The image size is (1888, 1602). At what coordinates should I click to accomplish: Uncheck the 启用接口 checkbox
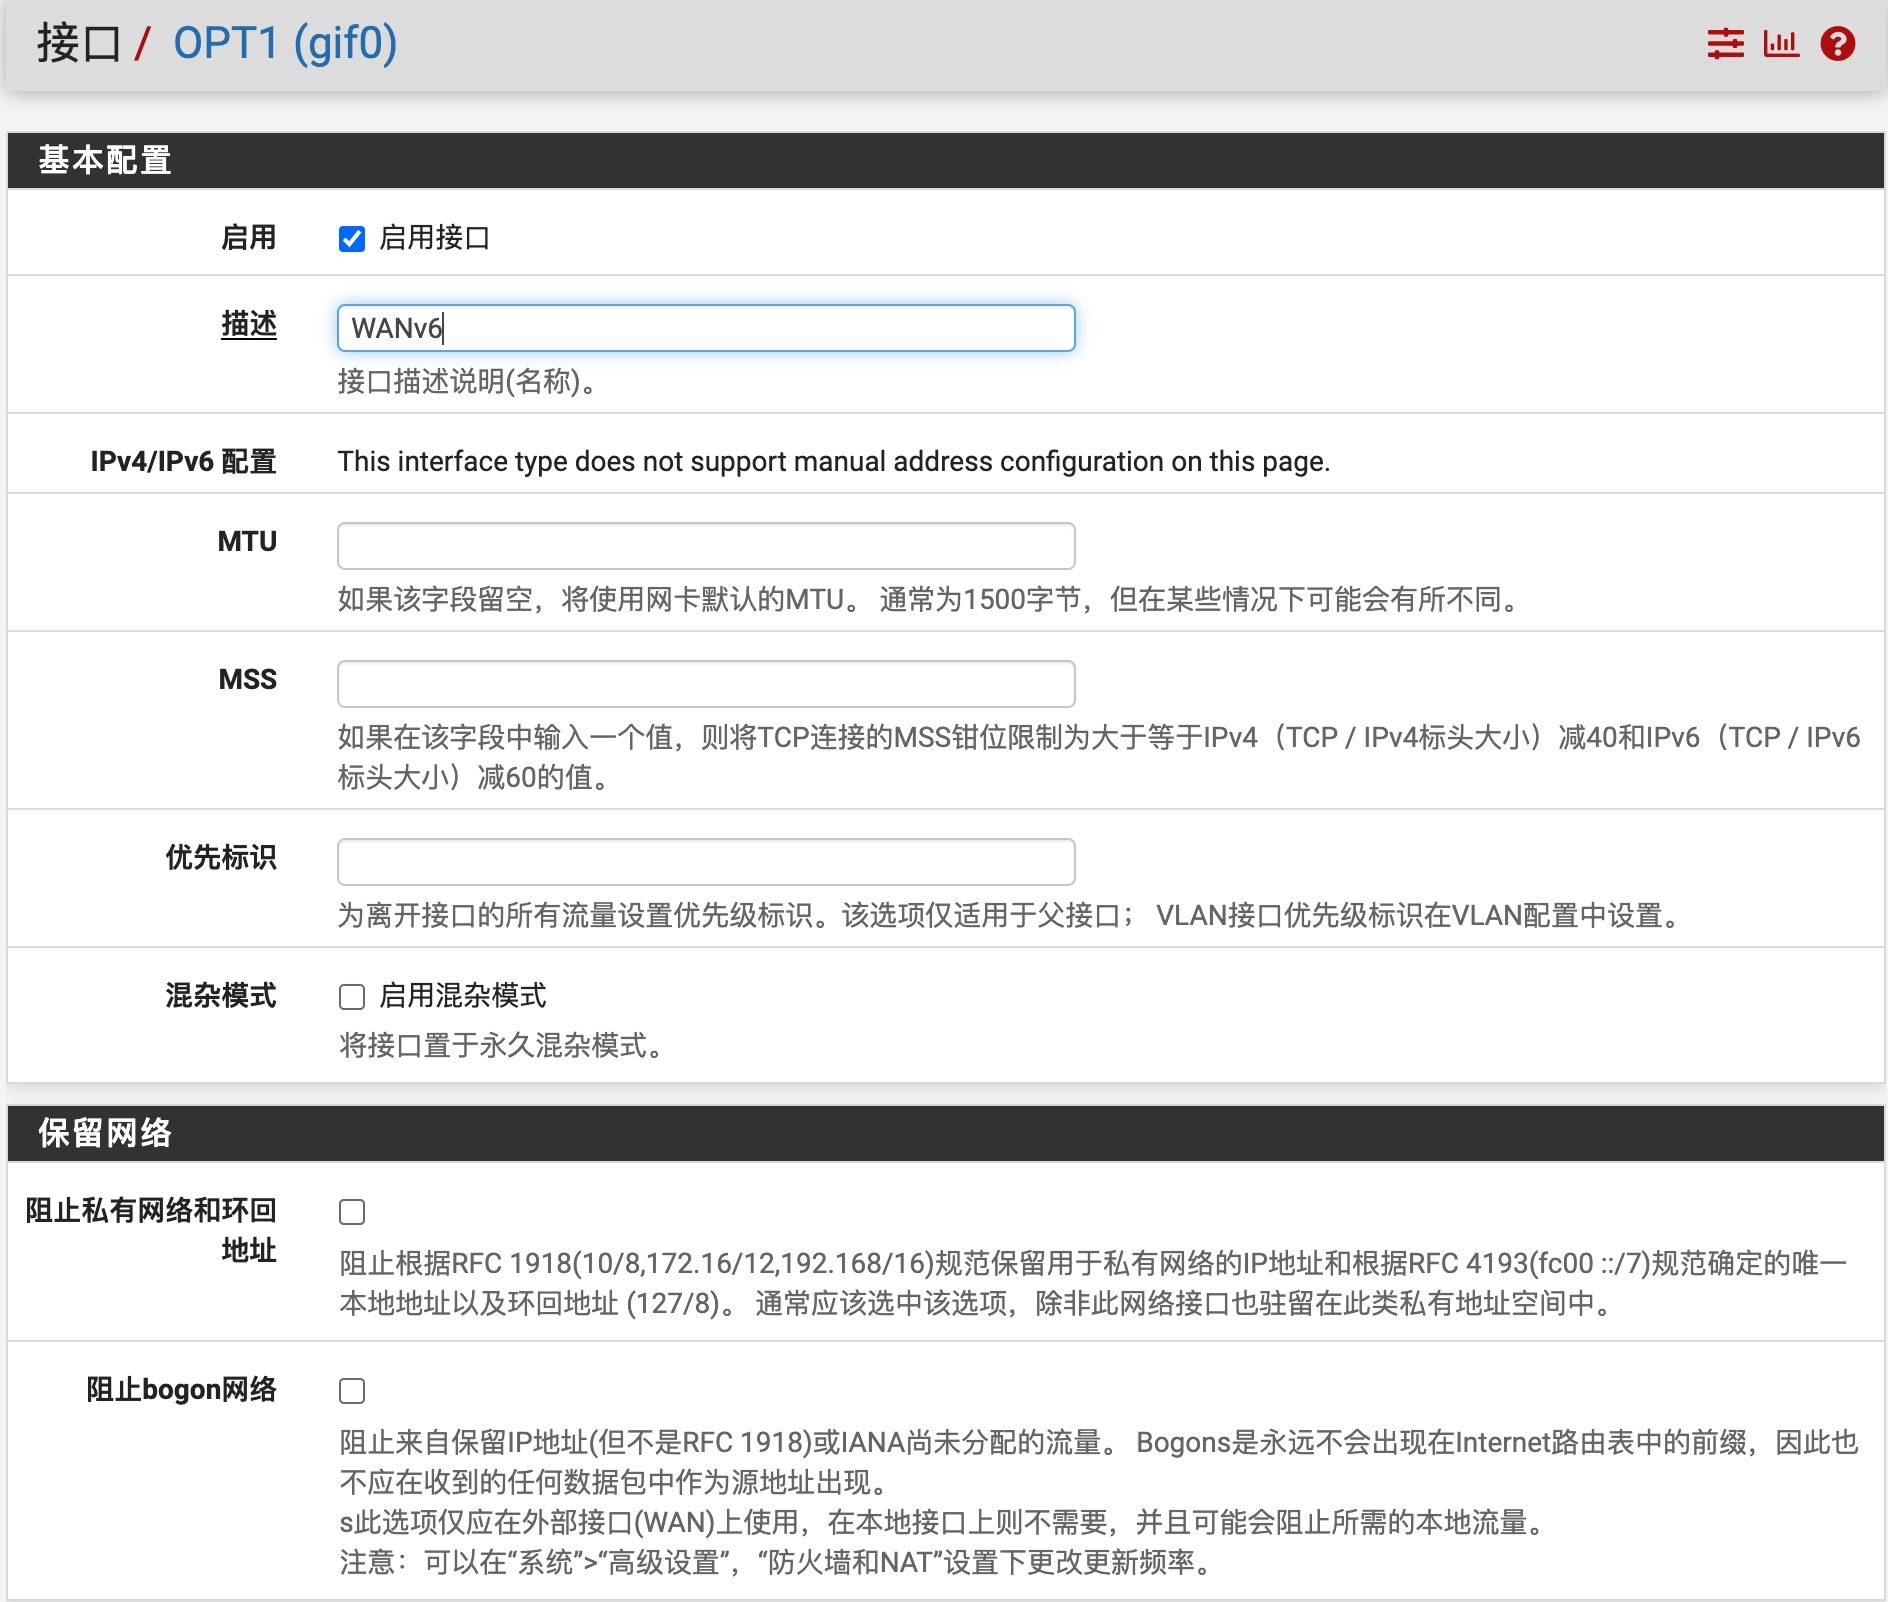coord(352,239)
